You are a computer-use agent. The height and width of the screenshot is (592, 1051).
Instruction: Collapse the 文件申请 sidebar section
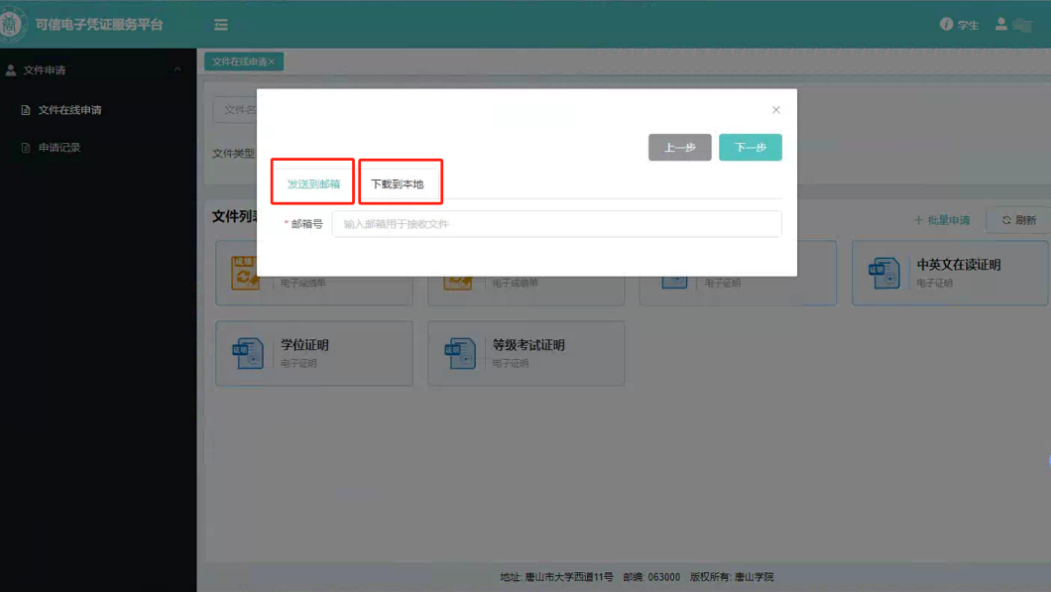[177, 70]
